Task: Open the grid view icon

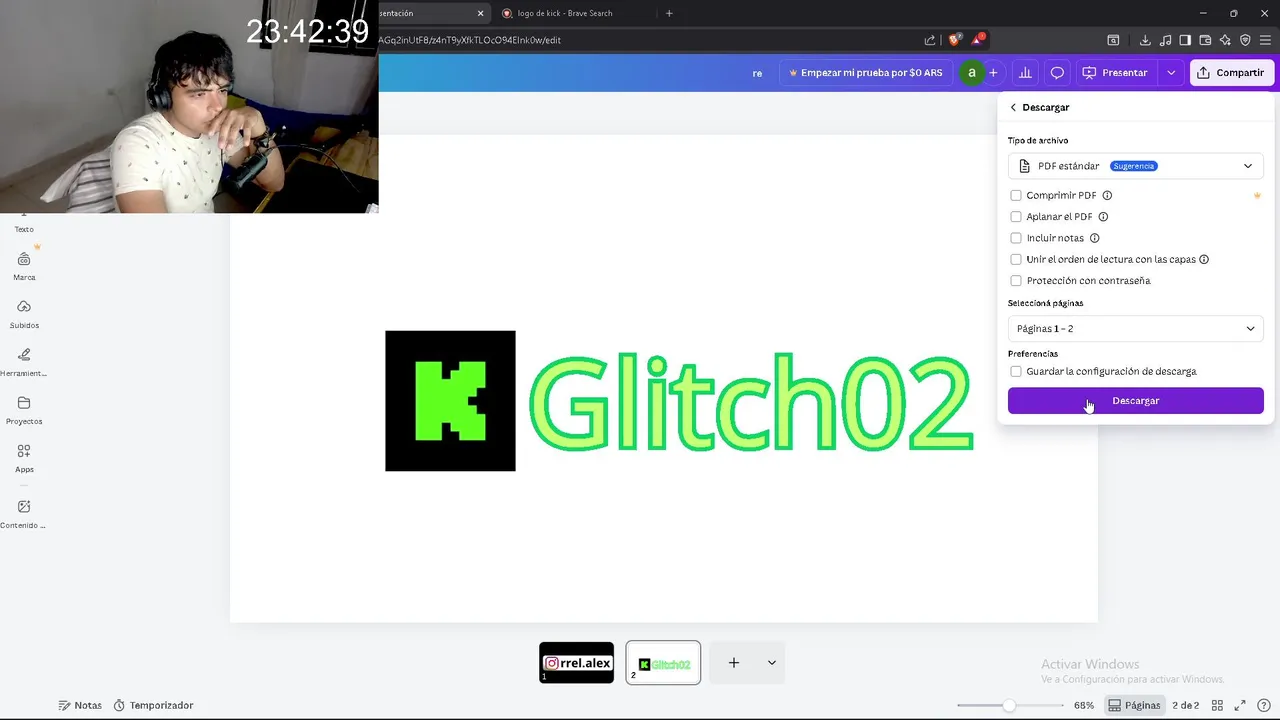Action: 1218,705
